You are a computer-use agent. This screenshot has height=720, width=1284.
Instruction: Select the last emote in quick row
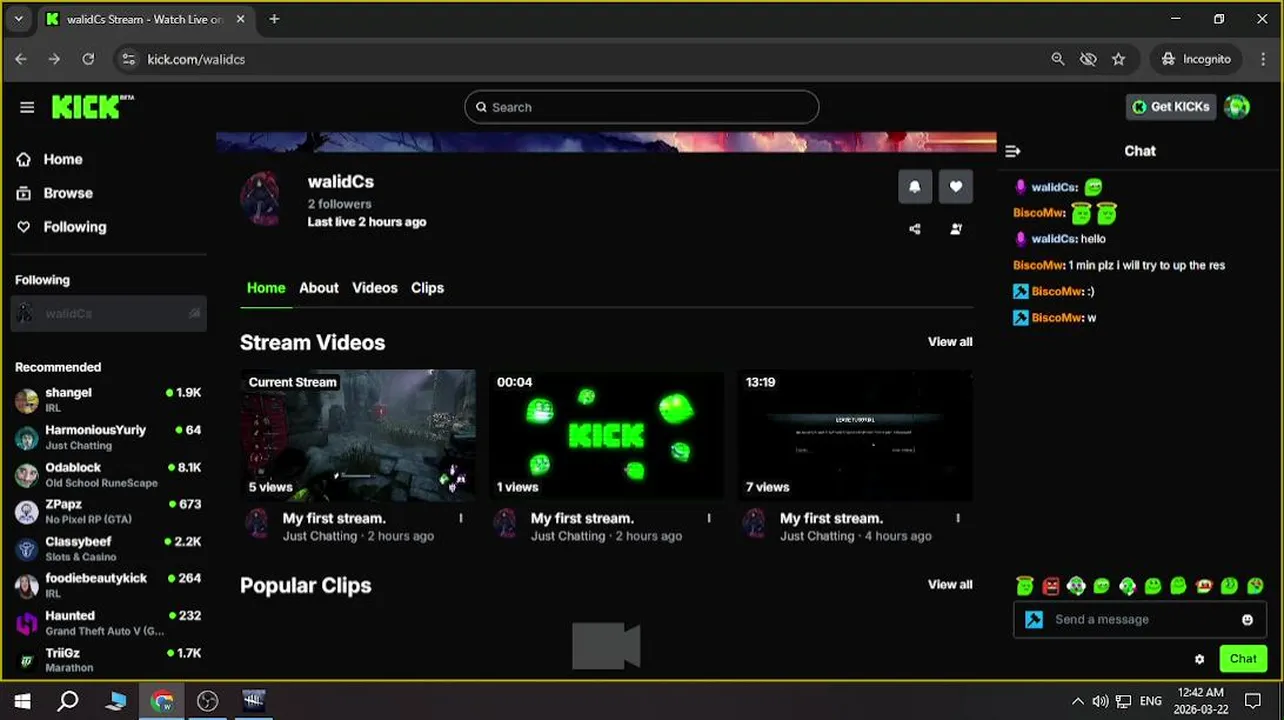(1255, 586)
